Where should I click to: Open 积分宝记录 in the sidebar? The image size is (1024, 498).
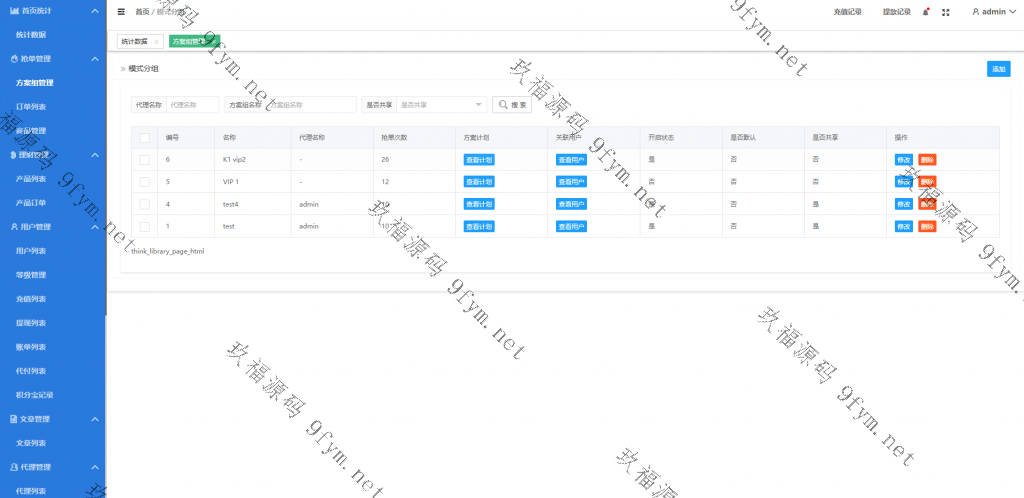point(35,395)
